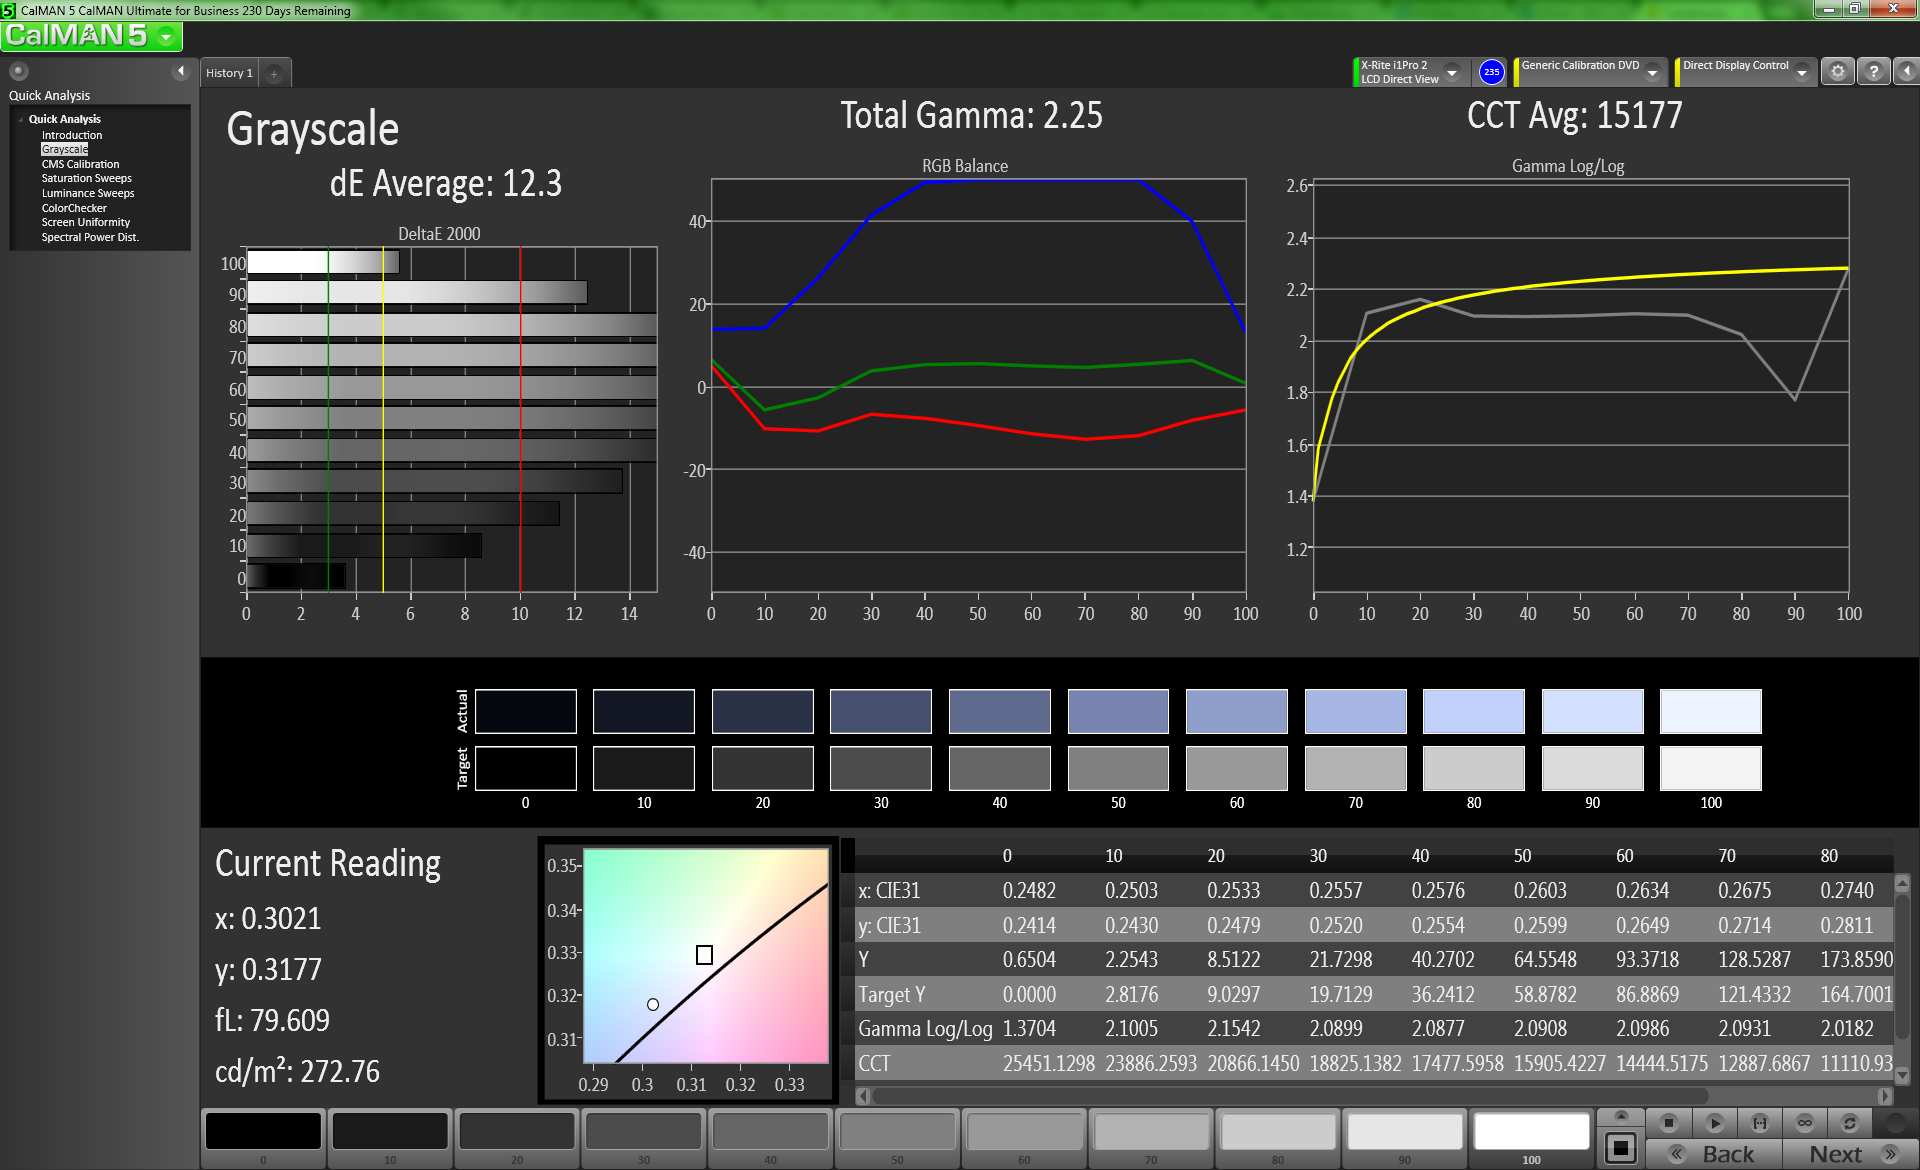Toggle the right panel collapse arrow
1920x1170 pixels.
(x=1906, y=72)
